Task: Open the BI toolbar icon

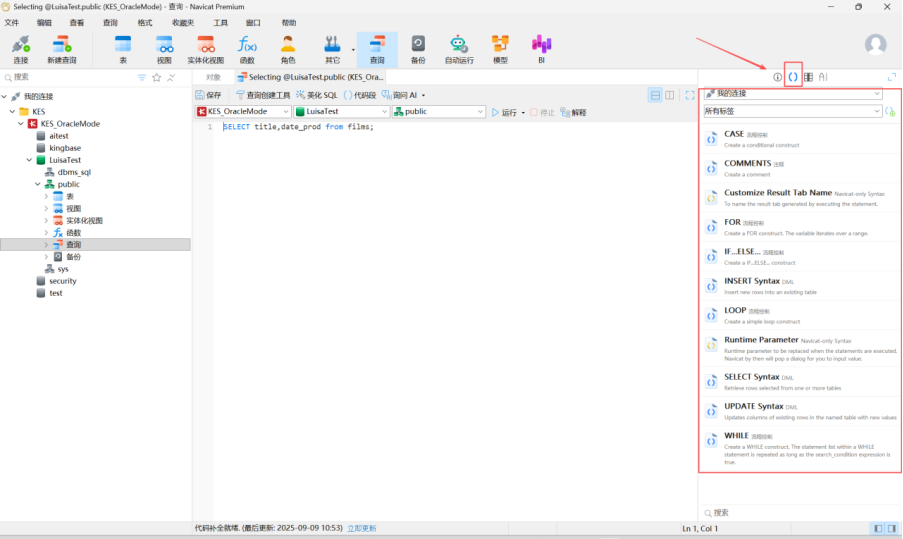Action: (x=541, y=48)
